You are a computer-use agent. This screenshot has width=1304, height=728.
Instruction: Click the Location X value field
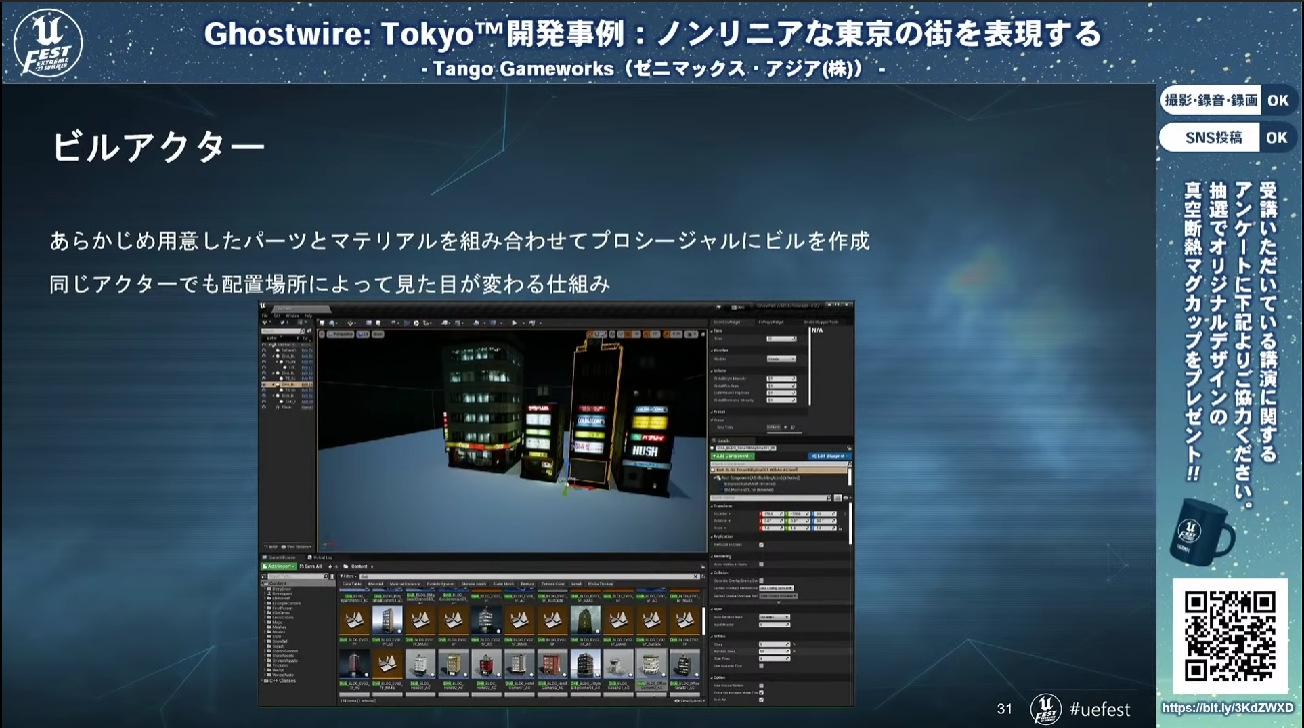[772, 513]
